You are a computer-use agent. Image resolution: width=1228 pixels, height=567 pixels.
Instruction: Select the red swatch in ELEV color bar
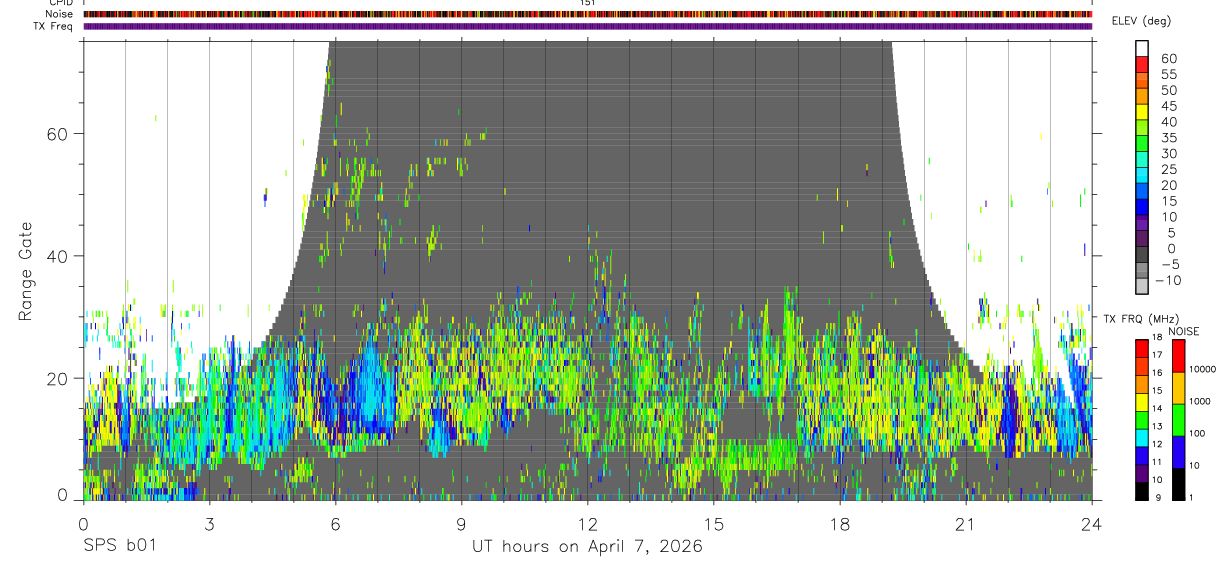coord(1142,64)
